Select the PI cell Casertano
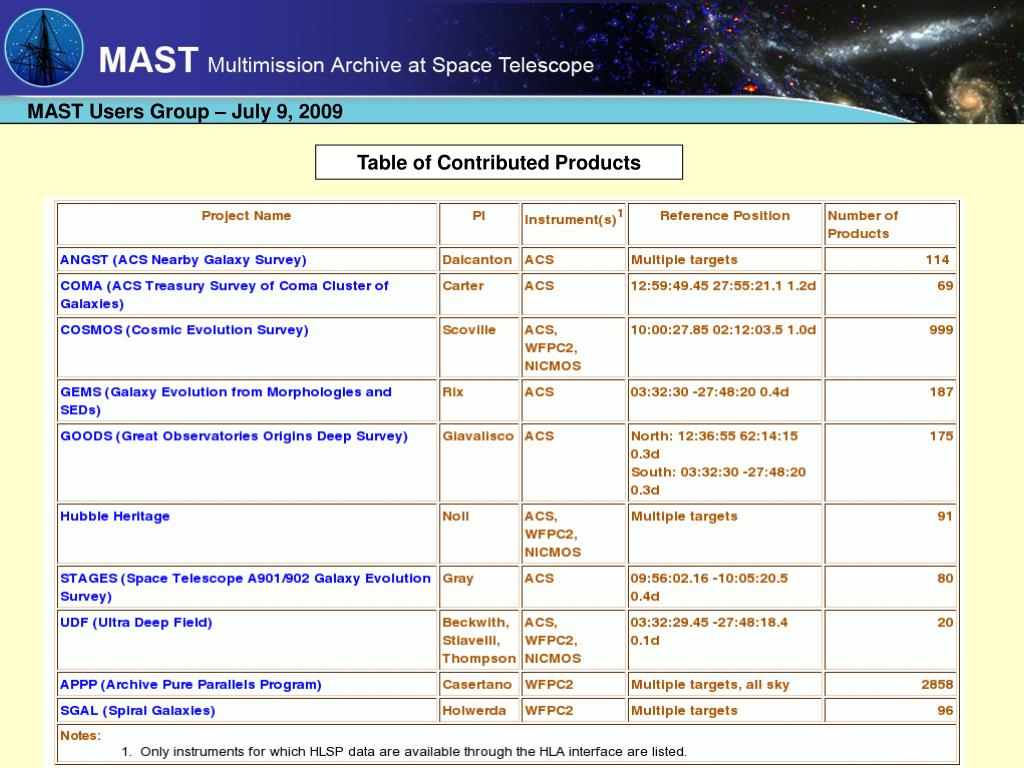1024x768 pixels. [x=477, y=684]
